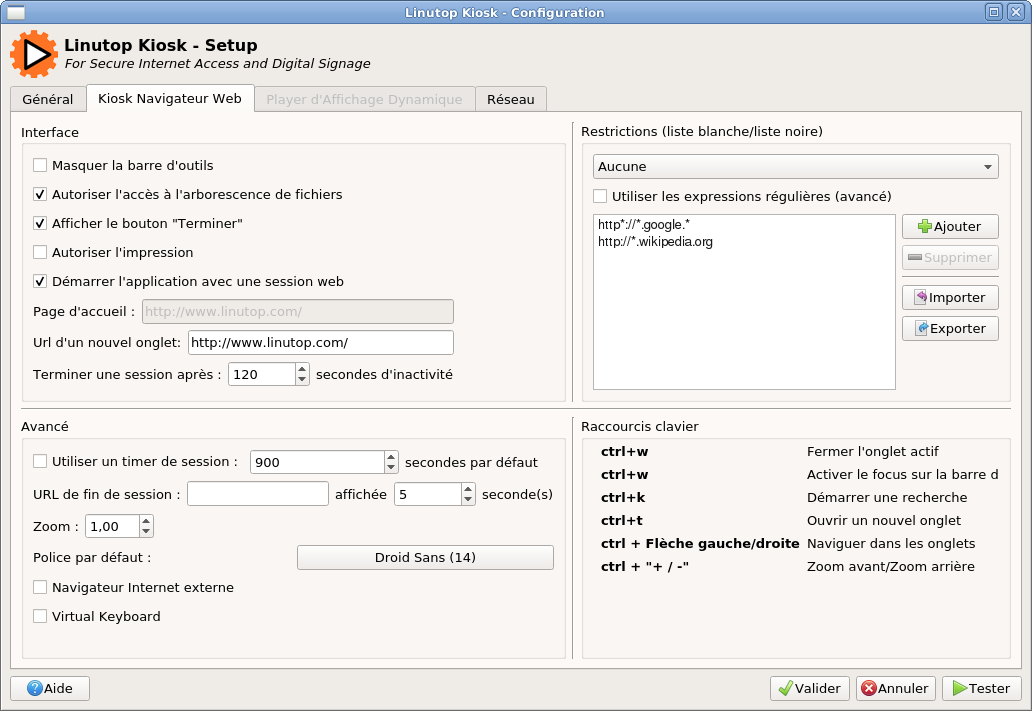The image size is (1032, 711).
Task: Increase session timer value up arrow
Action: (391, 456)
